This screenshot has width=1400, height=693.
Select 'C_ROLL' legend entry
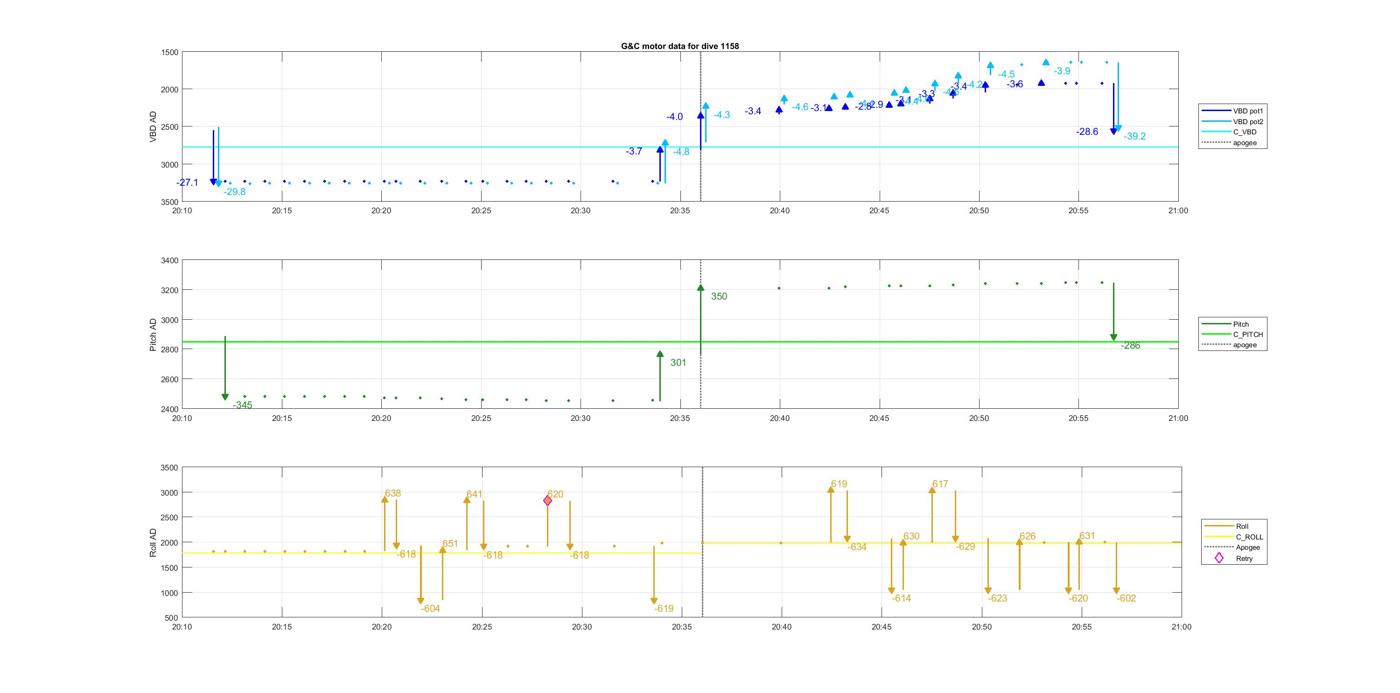point(1231,537)
